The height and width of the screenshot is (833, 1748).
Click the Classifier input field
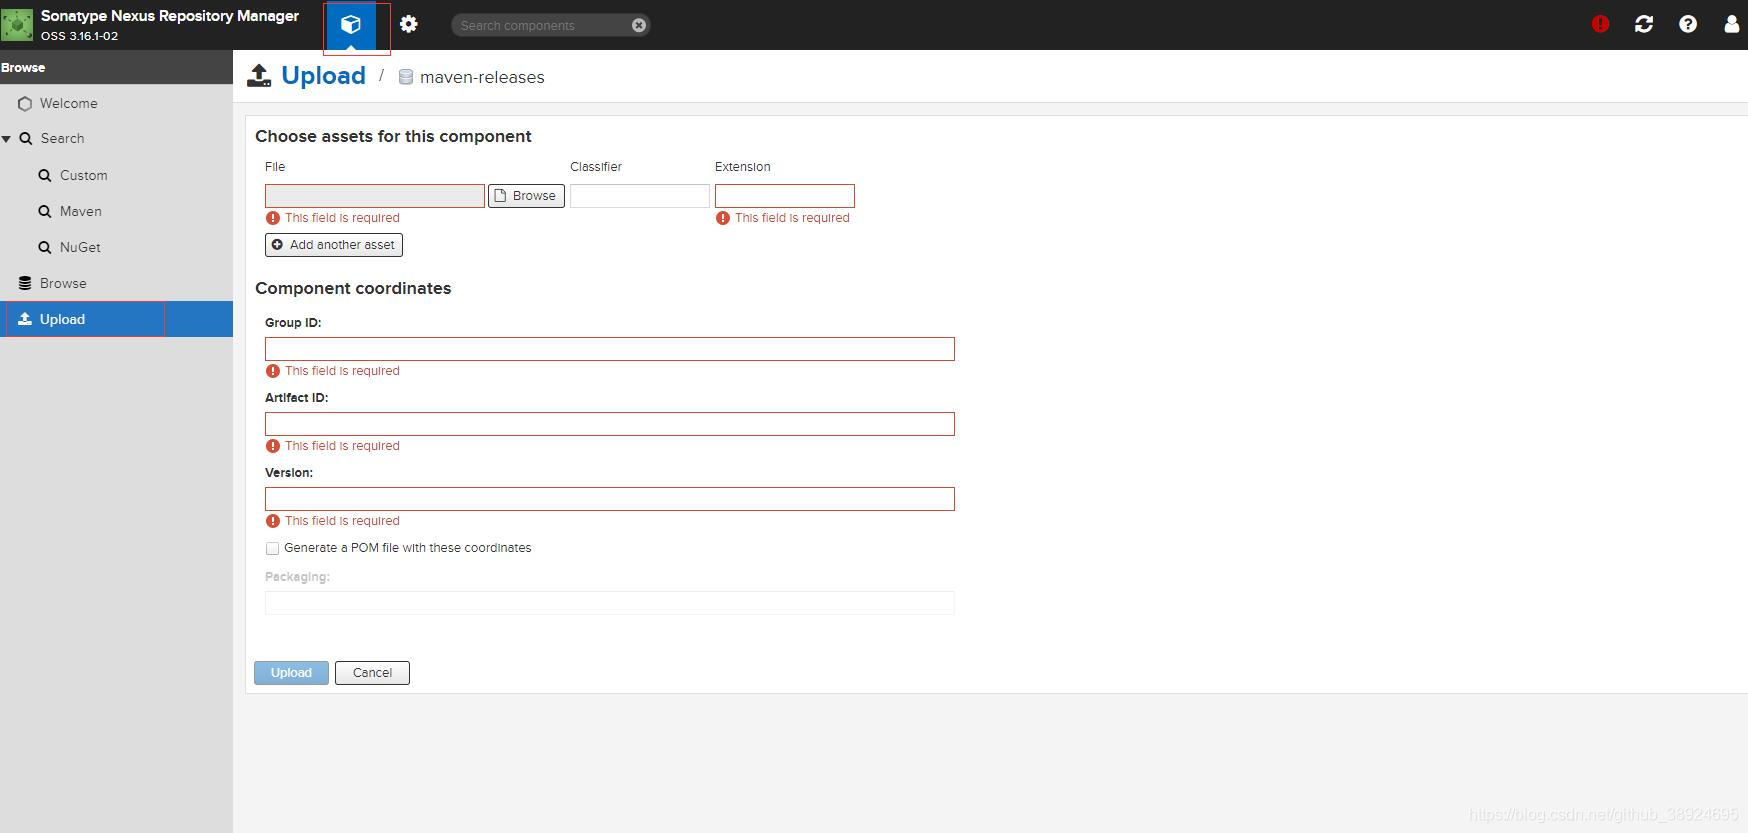[640, 196]
